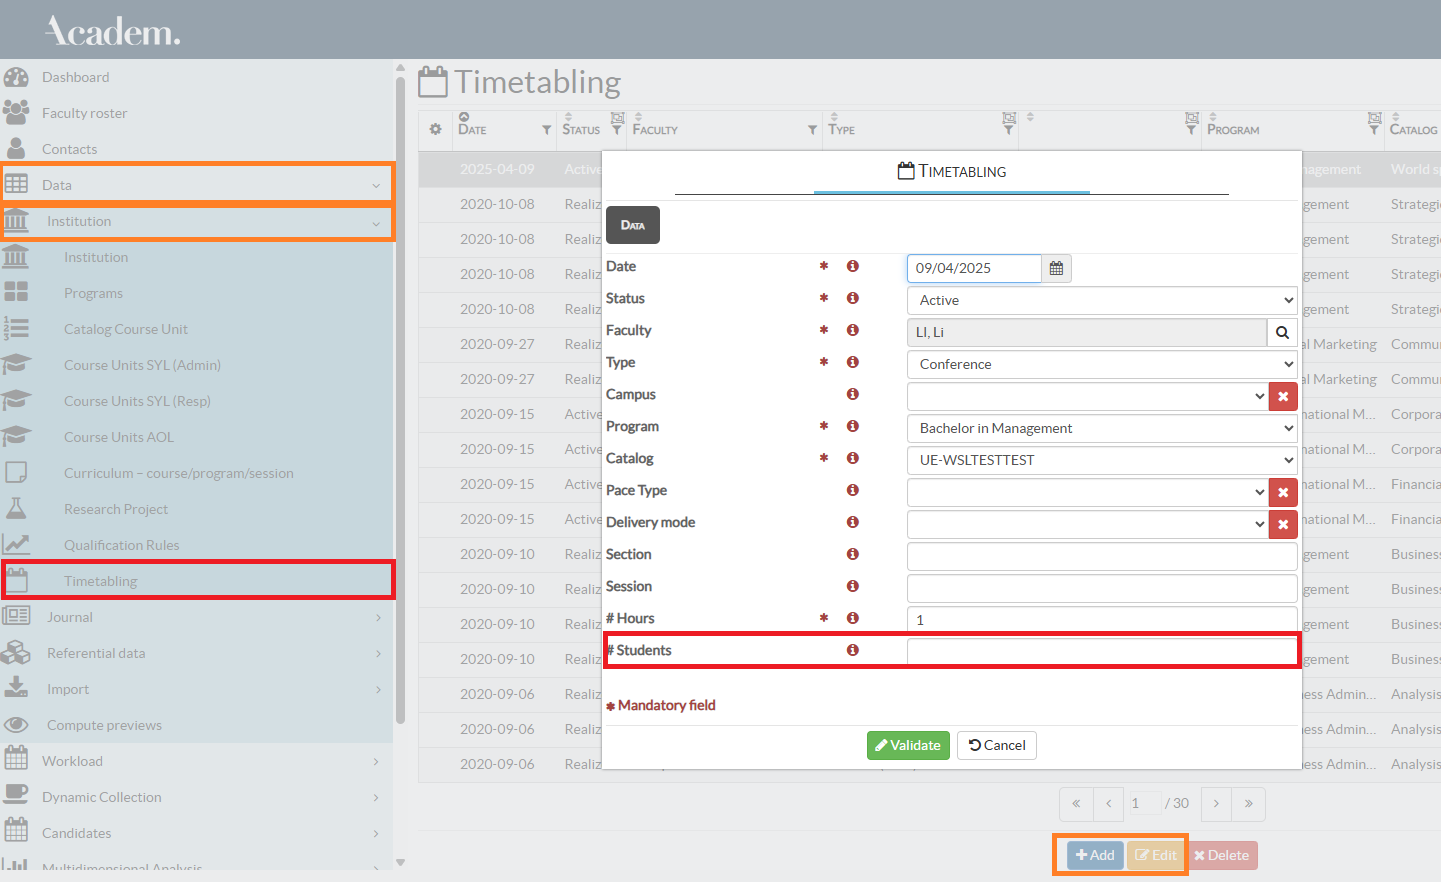Open Catalog dropdown UE-WSLTESTTEST
This screenshot has height=882, width=1441.
[x=1101, y=460]
